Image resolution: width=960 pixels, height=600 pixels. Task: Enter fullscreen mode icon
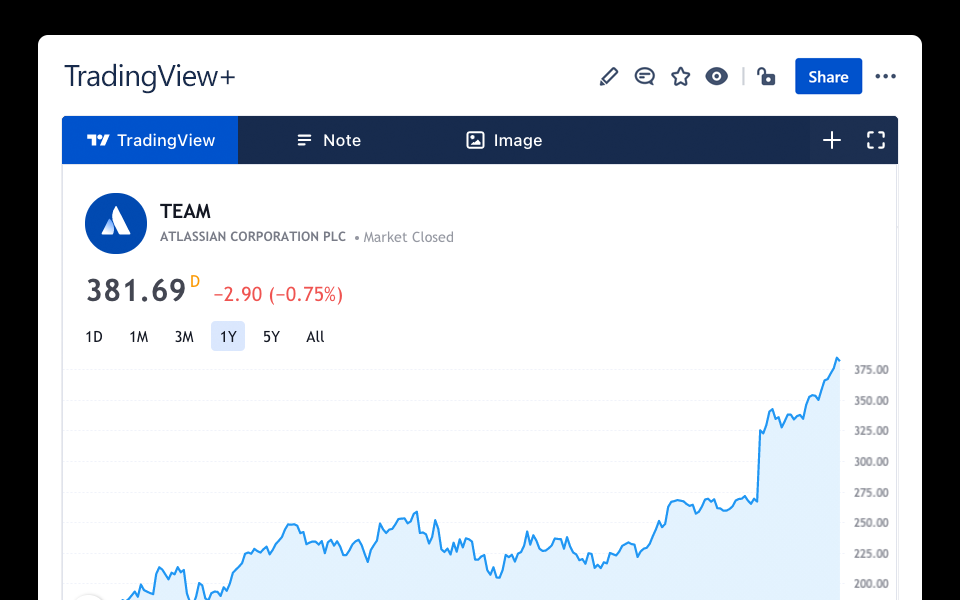pos(876,140)
